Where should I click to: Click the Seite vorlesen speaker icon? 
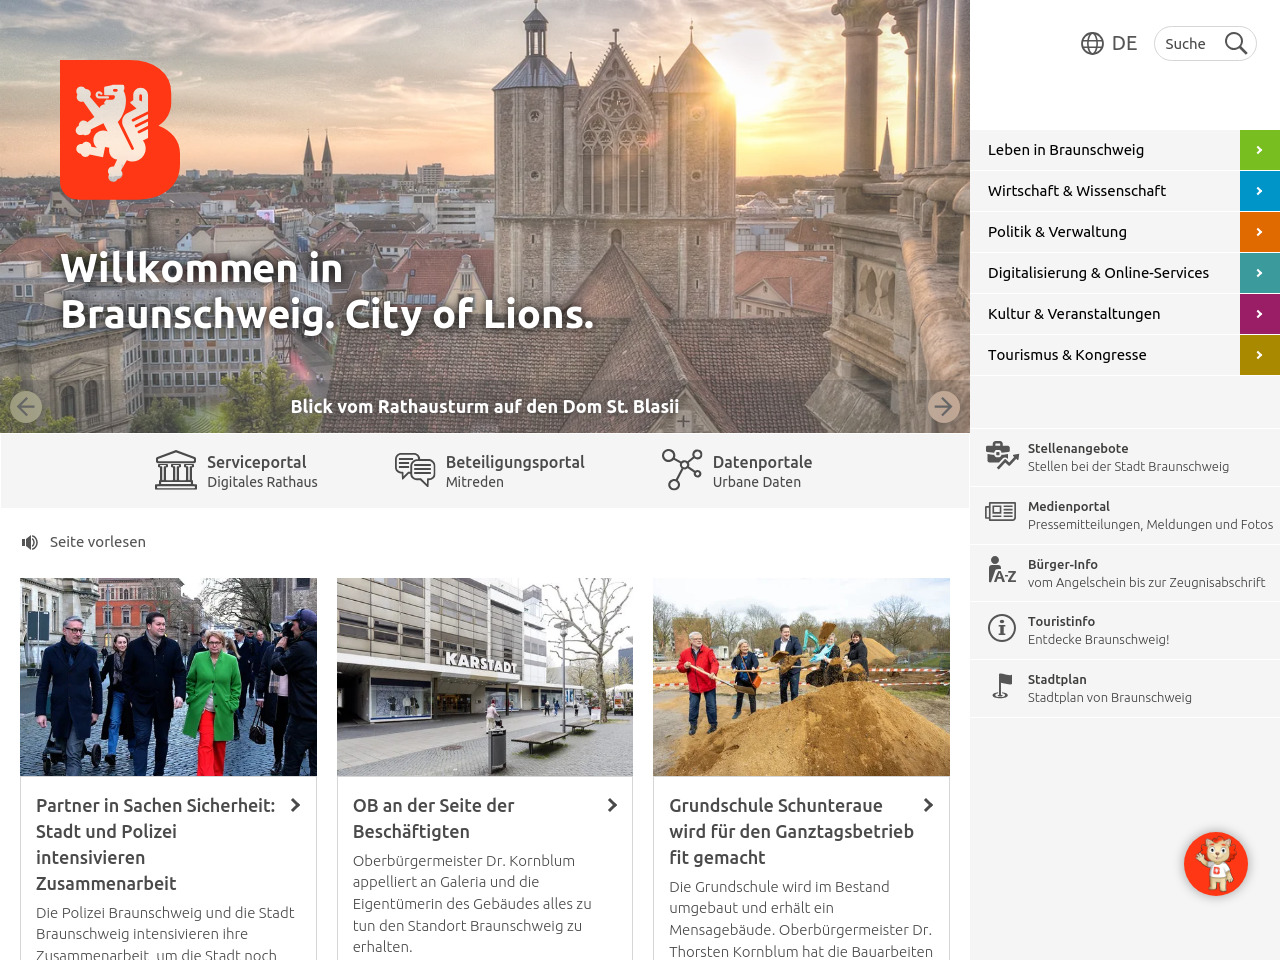(x=30, y=542)
